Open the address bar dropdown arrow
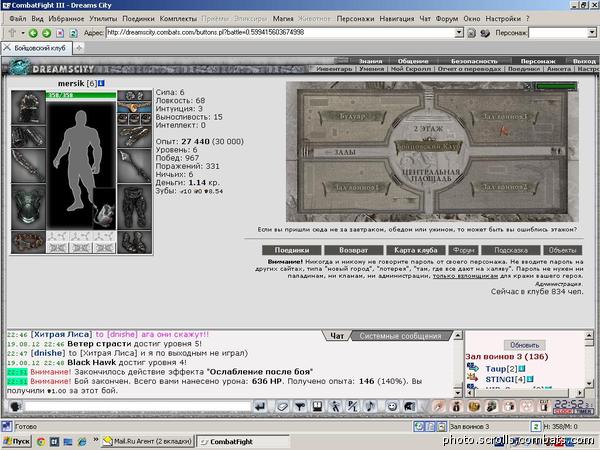The width and height of the screenshot is (600, 450). pyautogui.click(x=459, y=33)
